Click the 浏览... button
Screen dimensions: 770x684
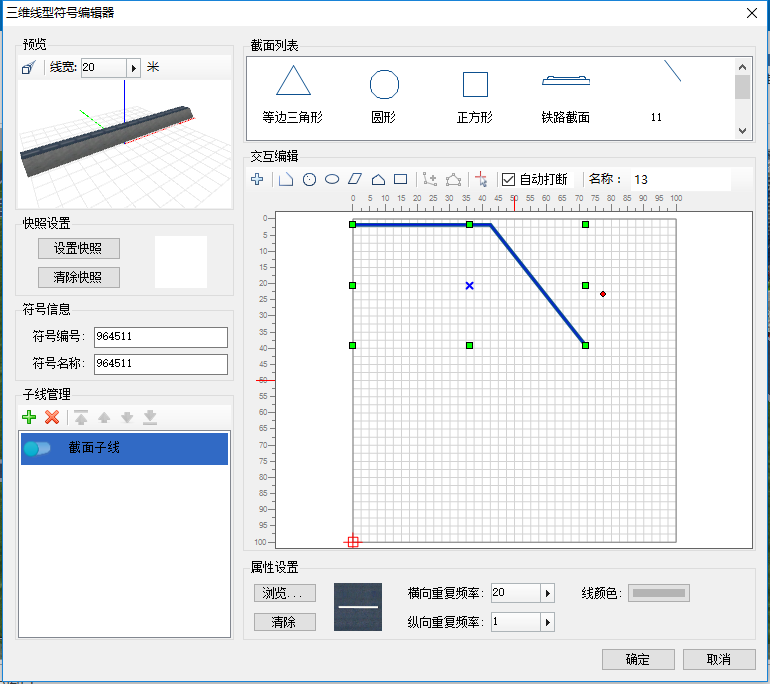[x=285, y=593]
